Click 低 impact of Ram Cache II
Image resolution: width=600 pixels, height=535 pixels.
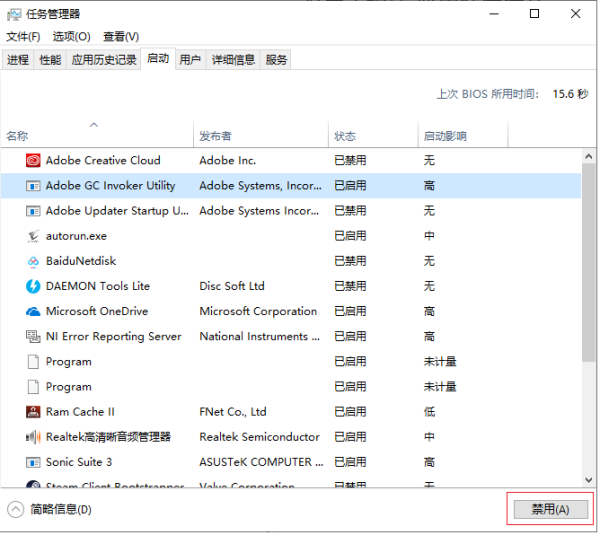430,413
